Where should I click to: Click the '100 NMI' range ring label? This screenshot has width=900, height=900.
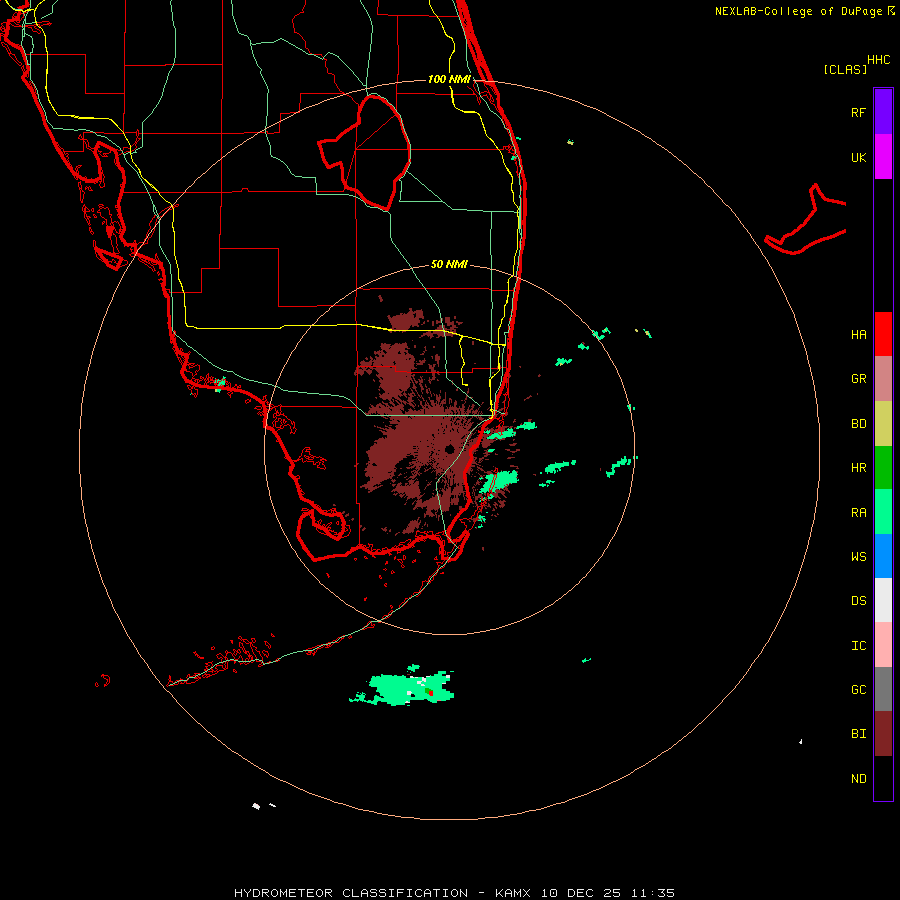(x=449, y=79)
